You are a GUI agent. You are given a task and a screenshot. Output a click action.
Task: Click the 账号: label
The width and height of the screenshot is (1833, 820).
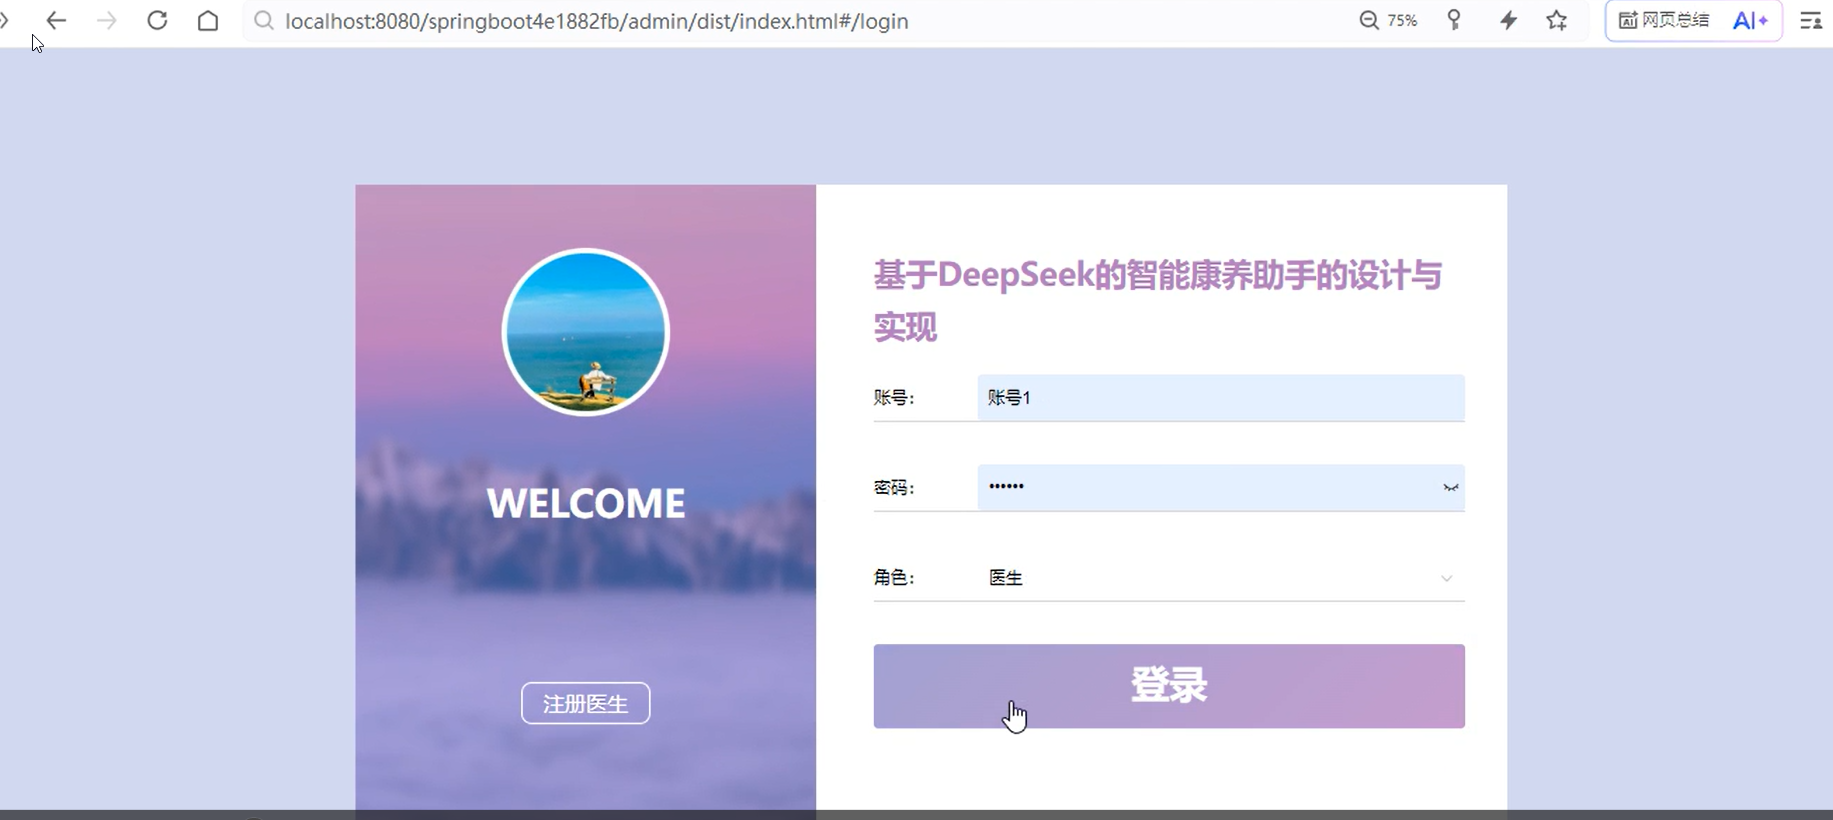894,398
